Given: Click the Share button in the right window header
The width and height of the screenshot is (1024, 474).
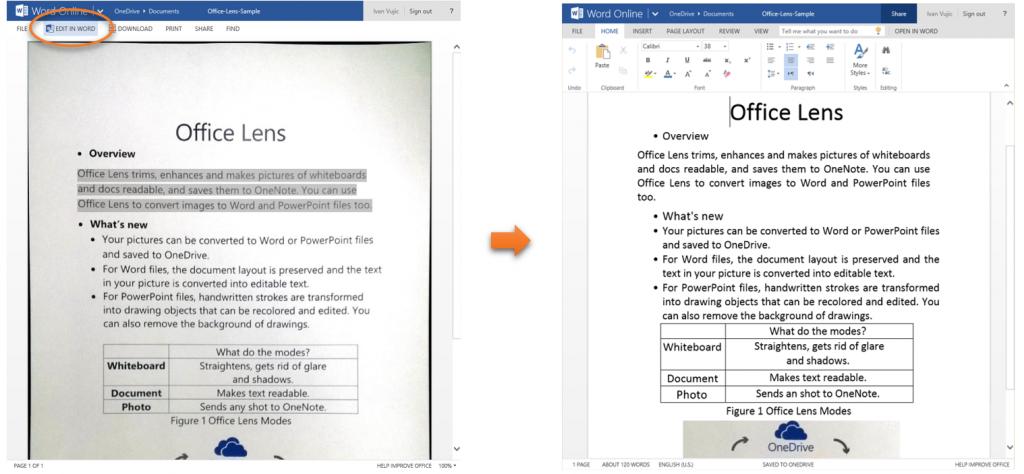Looking at the screenshot, I should pos(899,13).
